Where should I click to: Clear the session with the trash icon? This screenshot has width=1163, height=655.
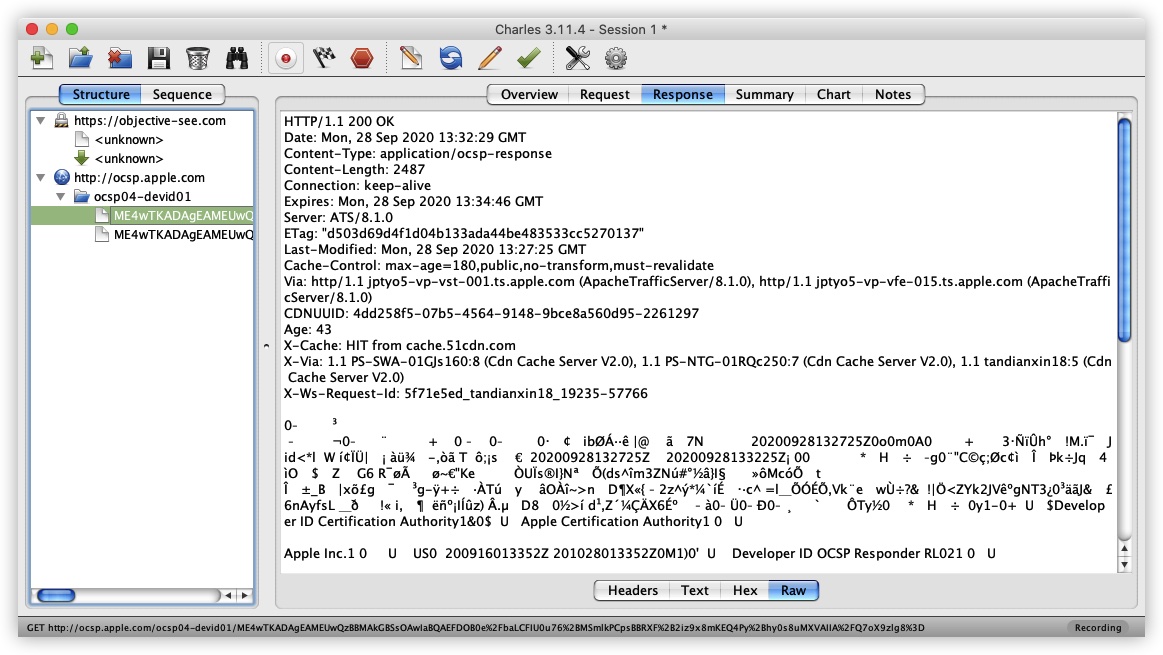(197, 58)
